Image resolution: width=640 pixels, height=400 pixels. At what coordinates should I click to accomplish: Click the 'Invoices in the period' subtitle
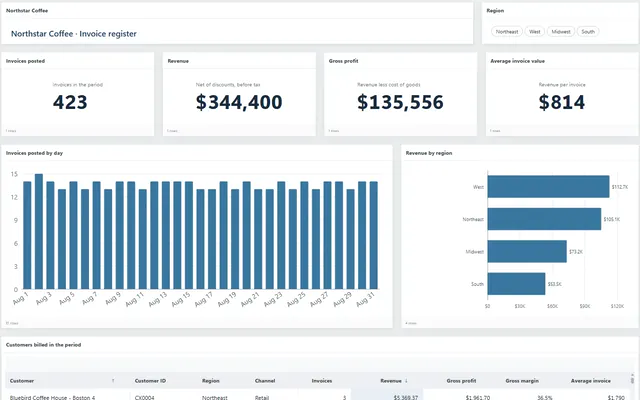[x=78, y=85]
